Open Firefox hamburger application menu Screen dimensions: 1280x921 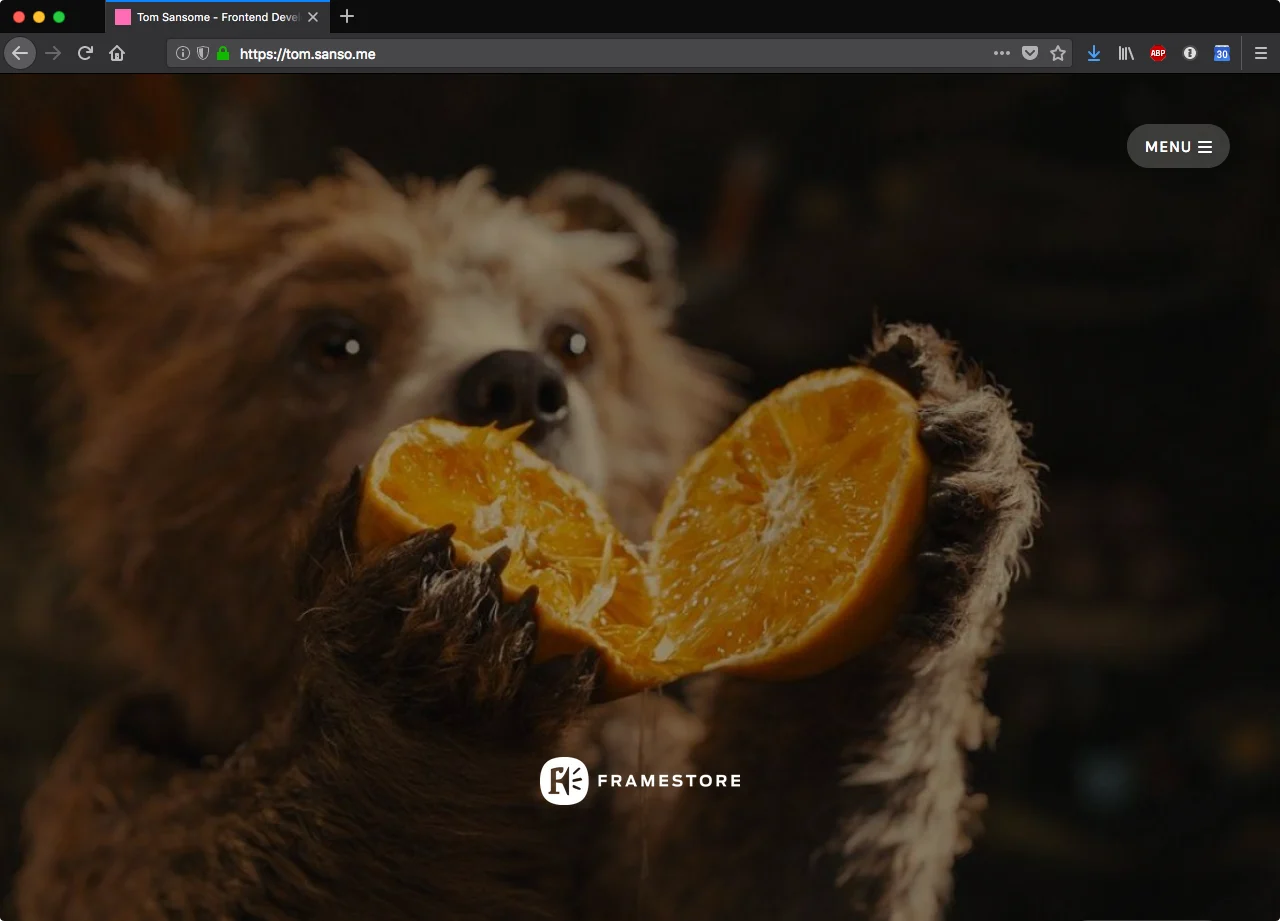(x=1261, y=53)
